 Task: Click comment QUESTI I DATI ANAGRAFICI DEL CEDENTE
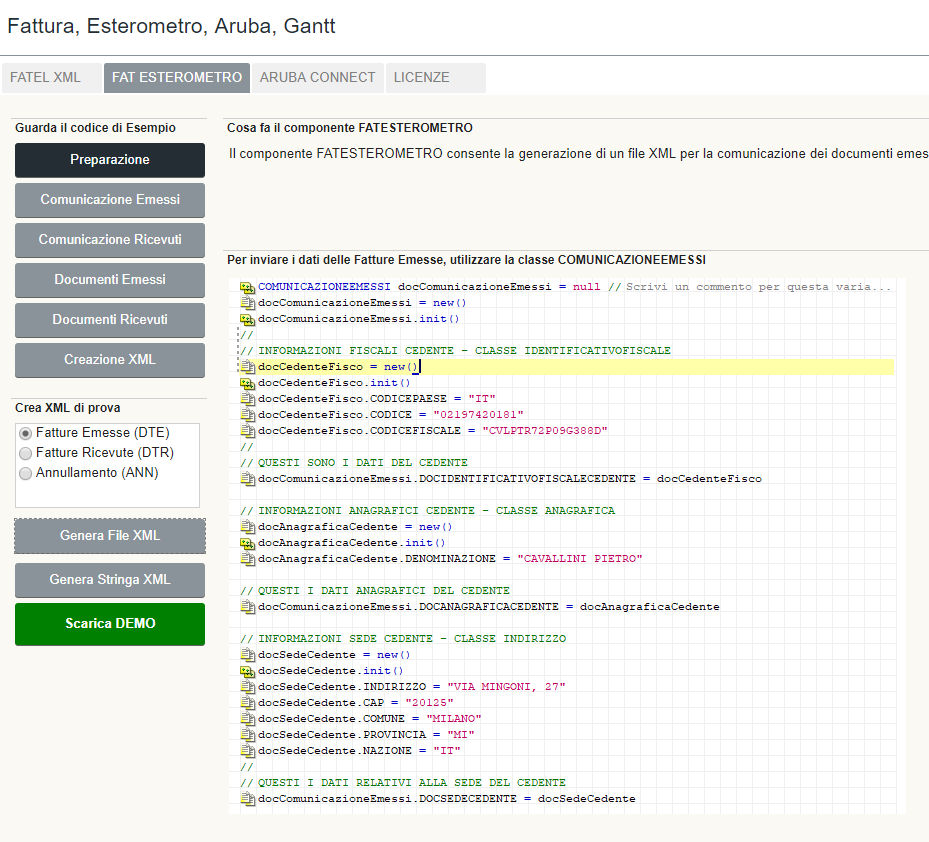375,591
